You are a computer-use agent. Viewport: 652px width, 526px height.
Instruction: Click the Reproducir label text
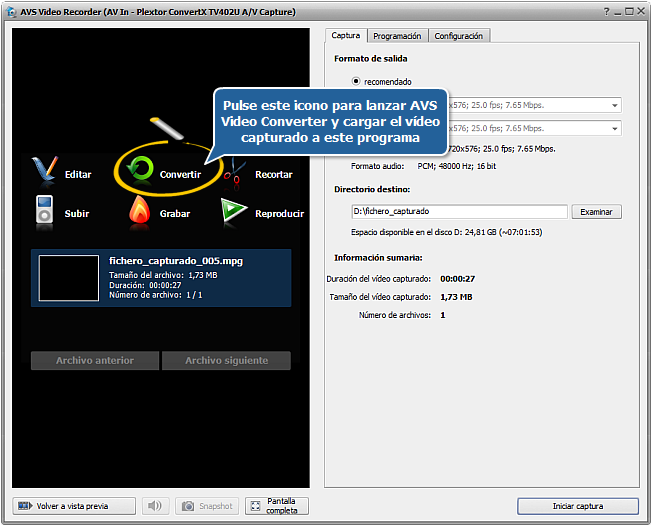pyautogui.click(x=279, y=213)
